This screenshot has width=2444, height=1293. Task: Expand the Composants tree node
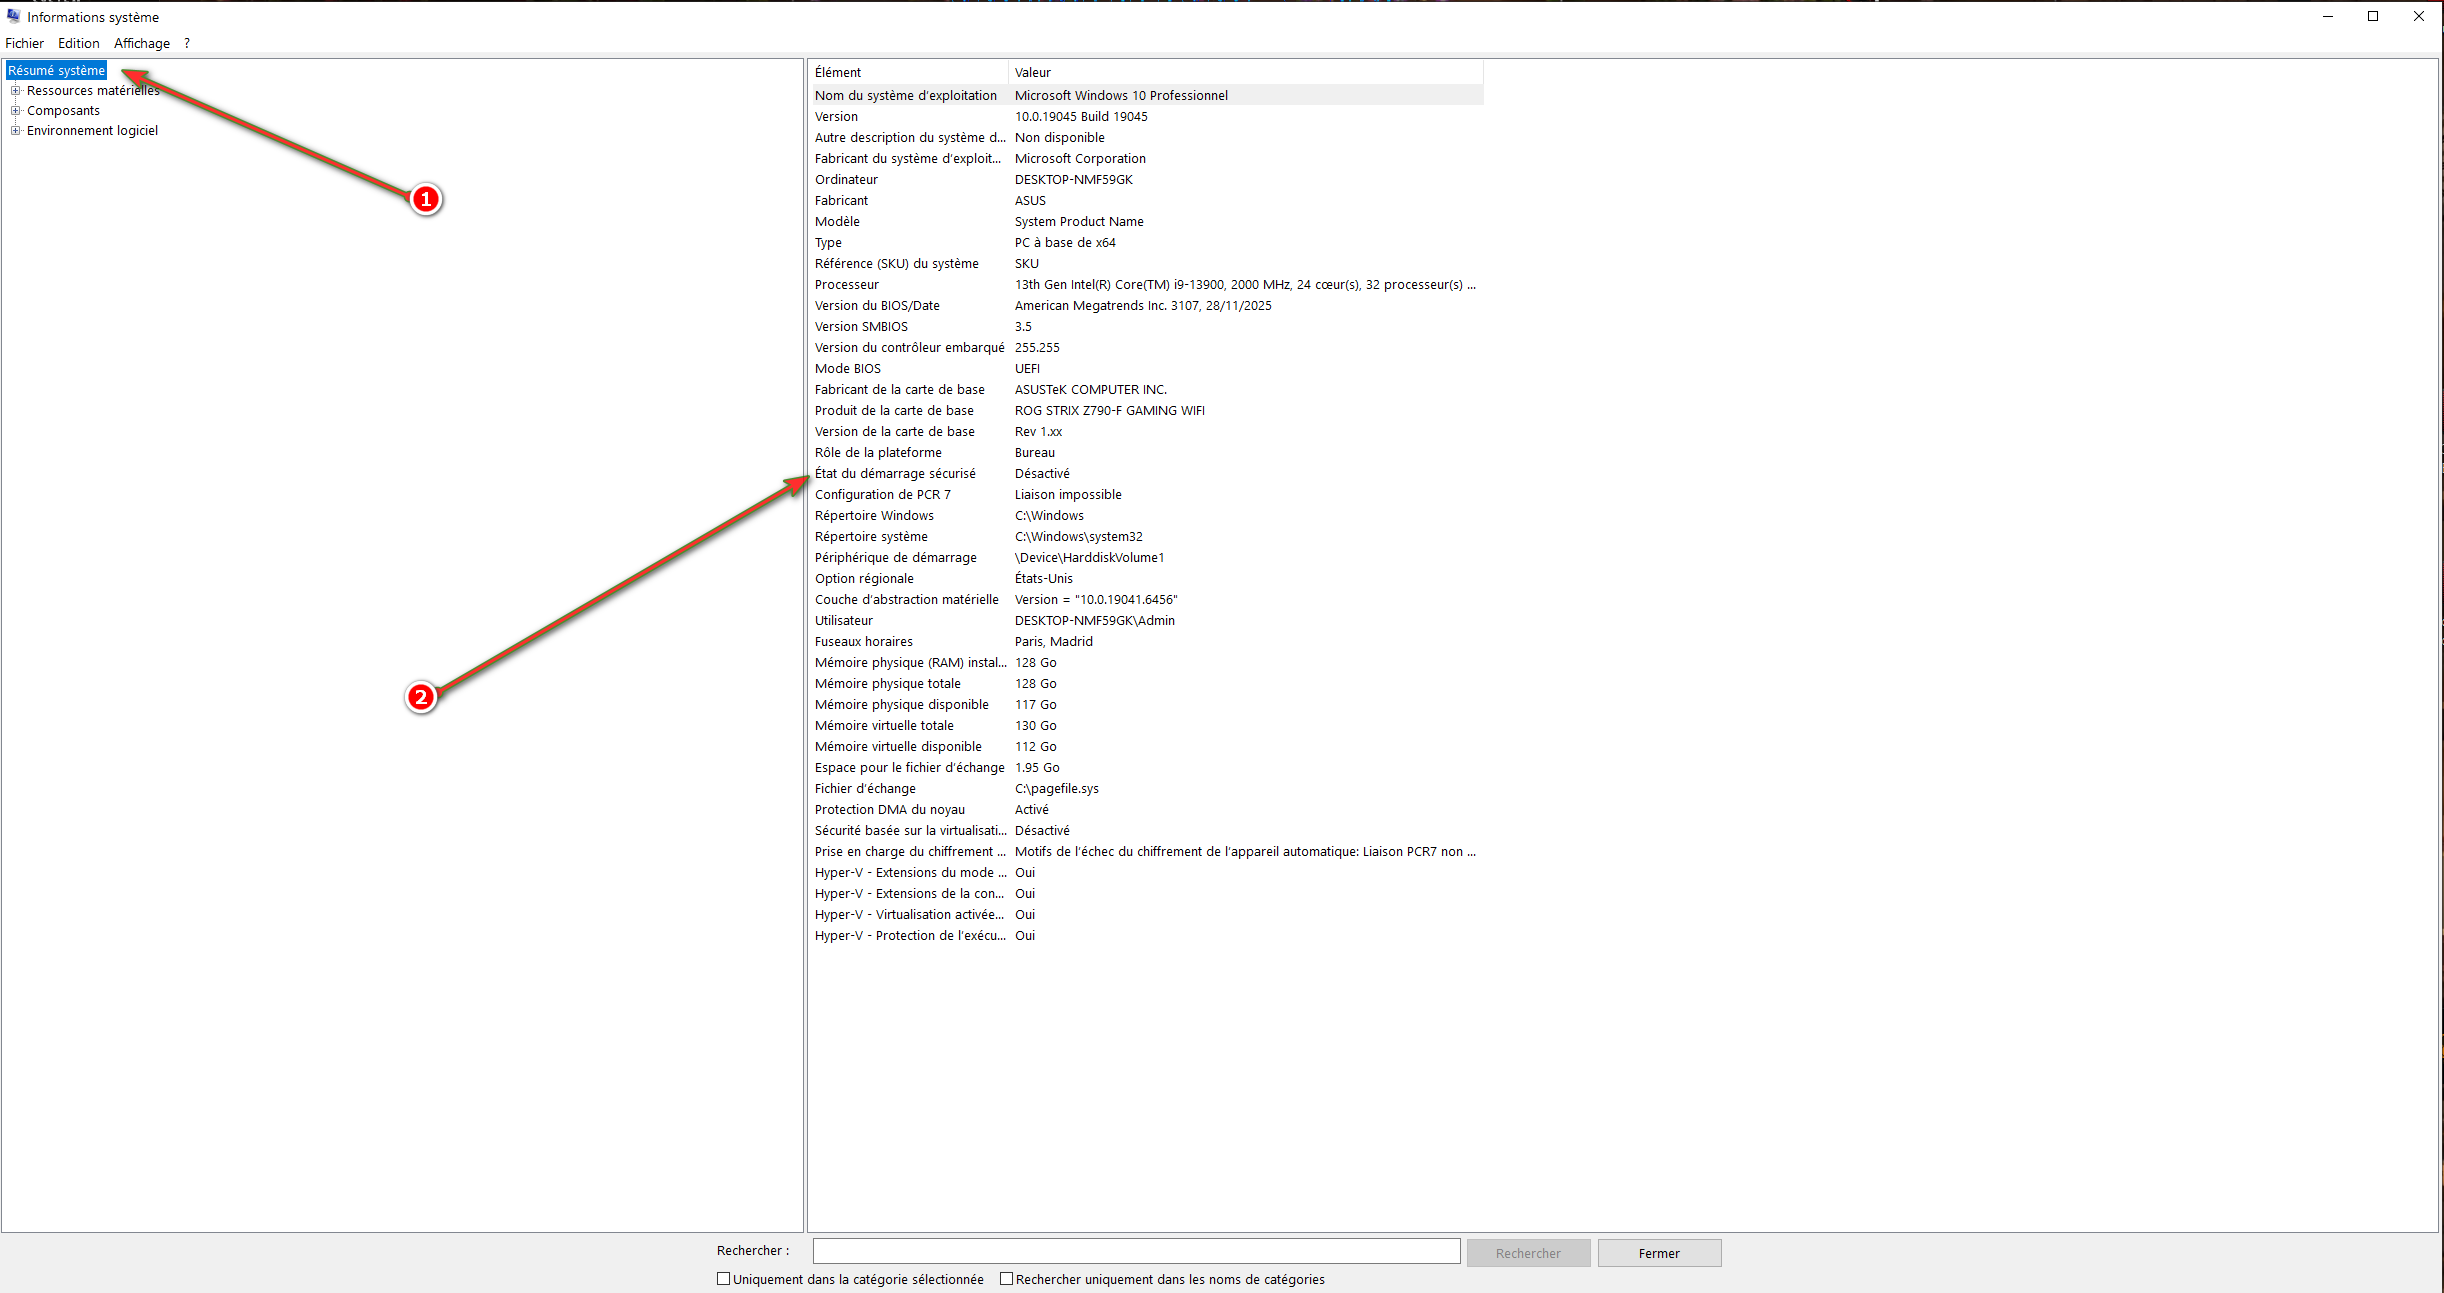(15, 110)
